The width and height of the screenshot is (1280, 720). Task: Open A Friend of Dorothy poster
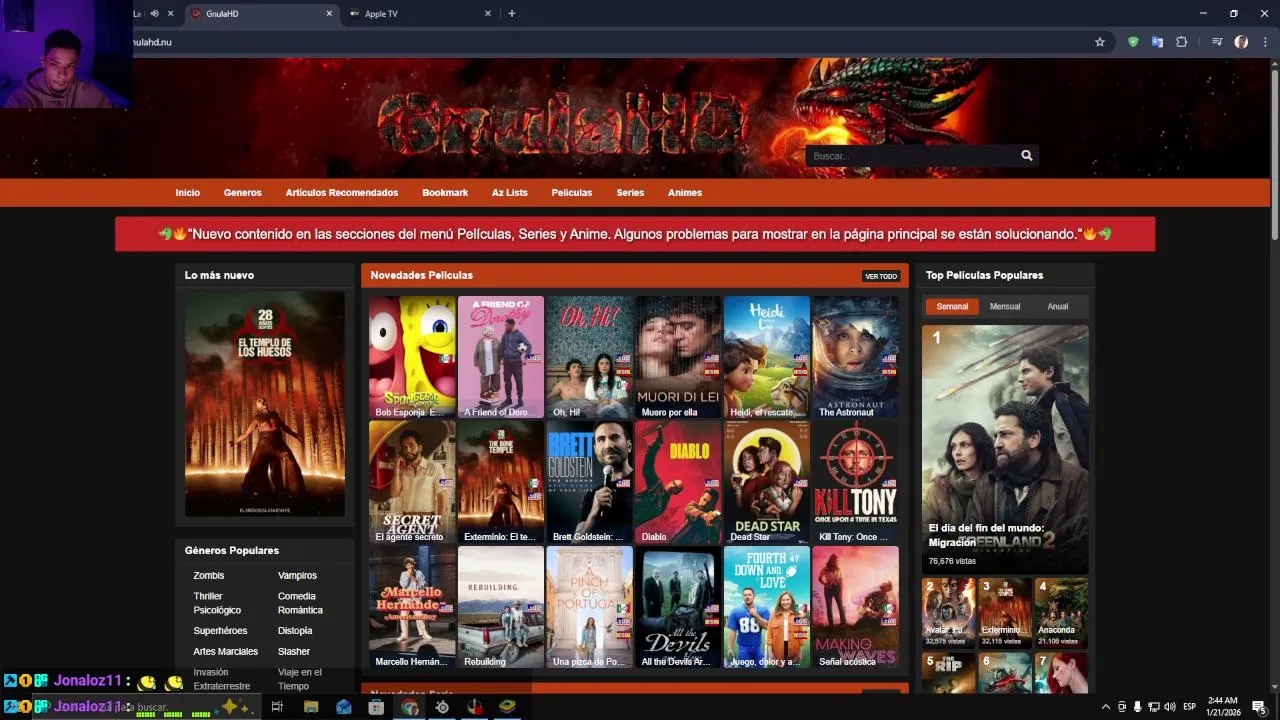(501, 357)
